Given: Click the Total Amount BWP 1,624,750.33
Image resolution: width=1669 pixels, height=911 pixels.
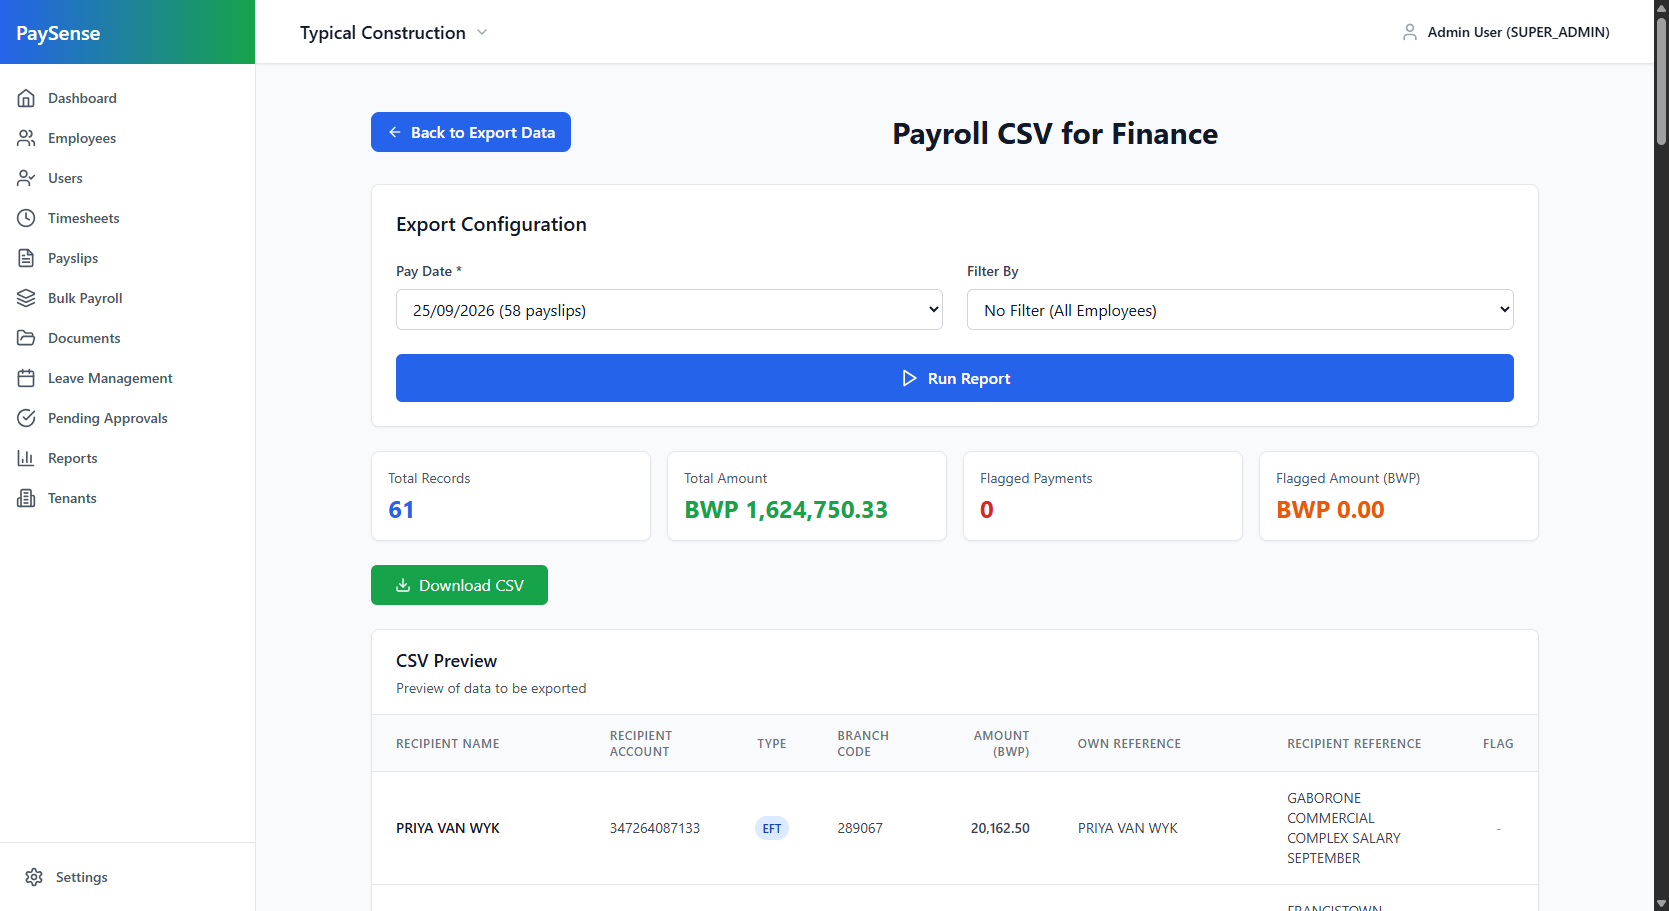Looking at the screenshot, I should tap(786, 510).
